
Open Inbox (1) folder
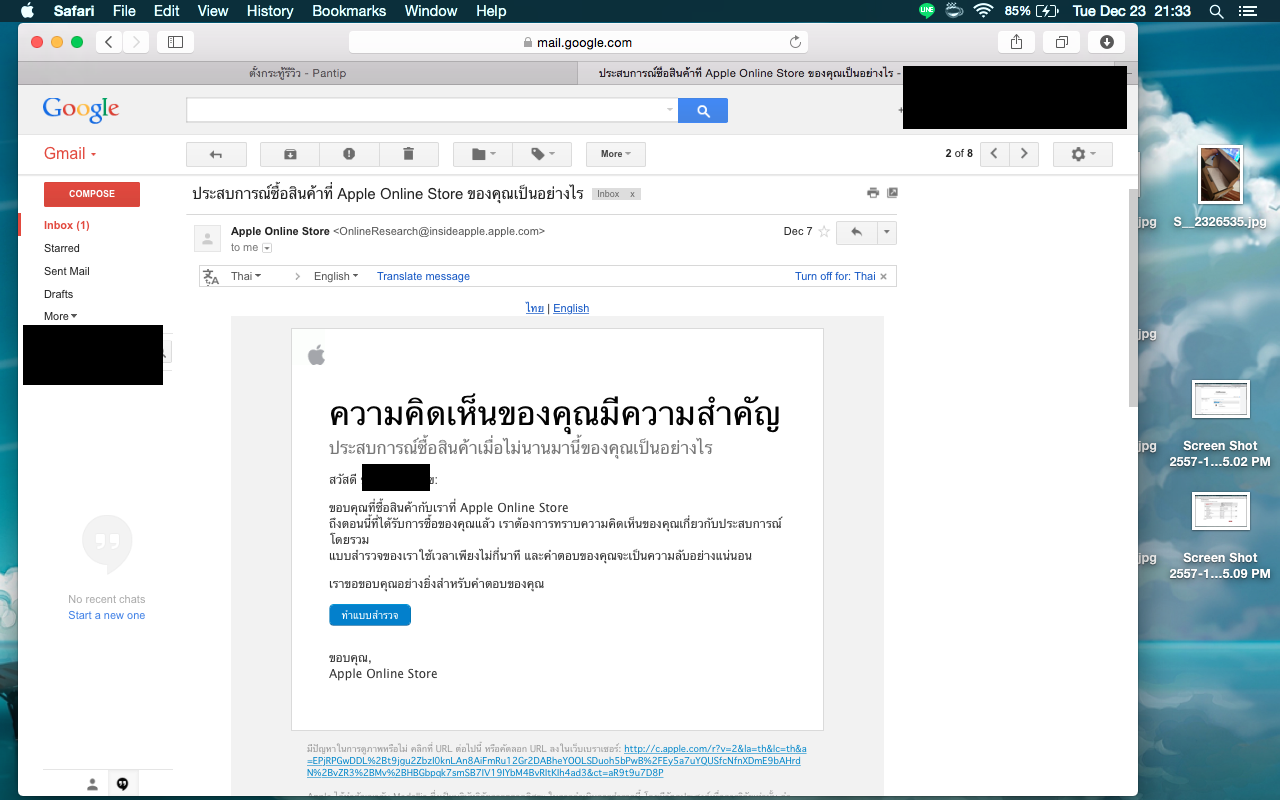click(67, 225)
